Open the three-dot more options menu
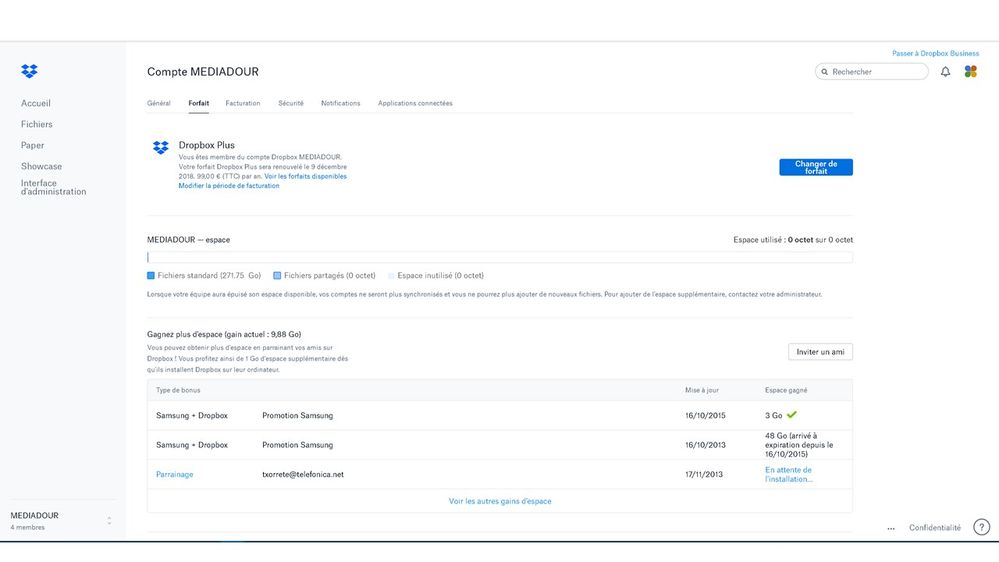This screenshot has width=999, height=562. [x=890, y=528]
